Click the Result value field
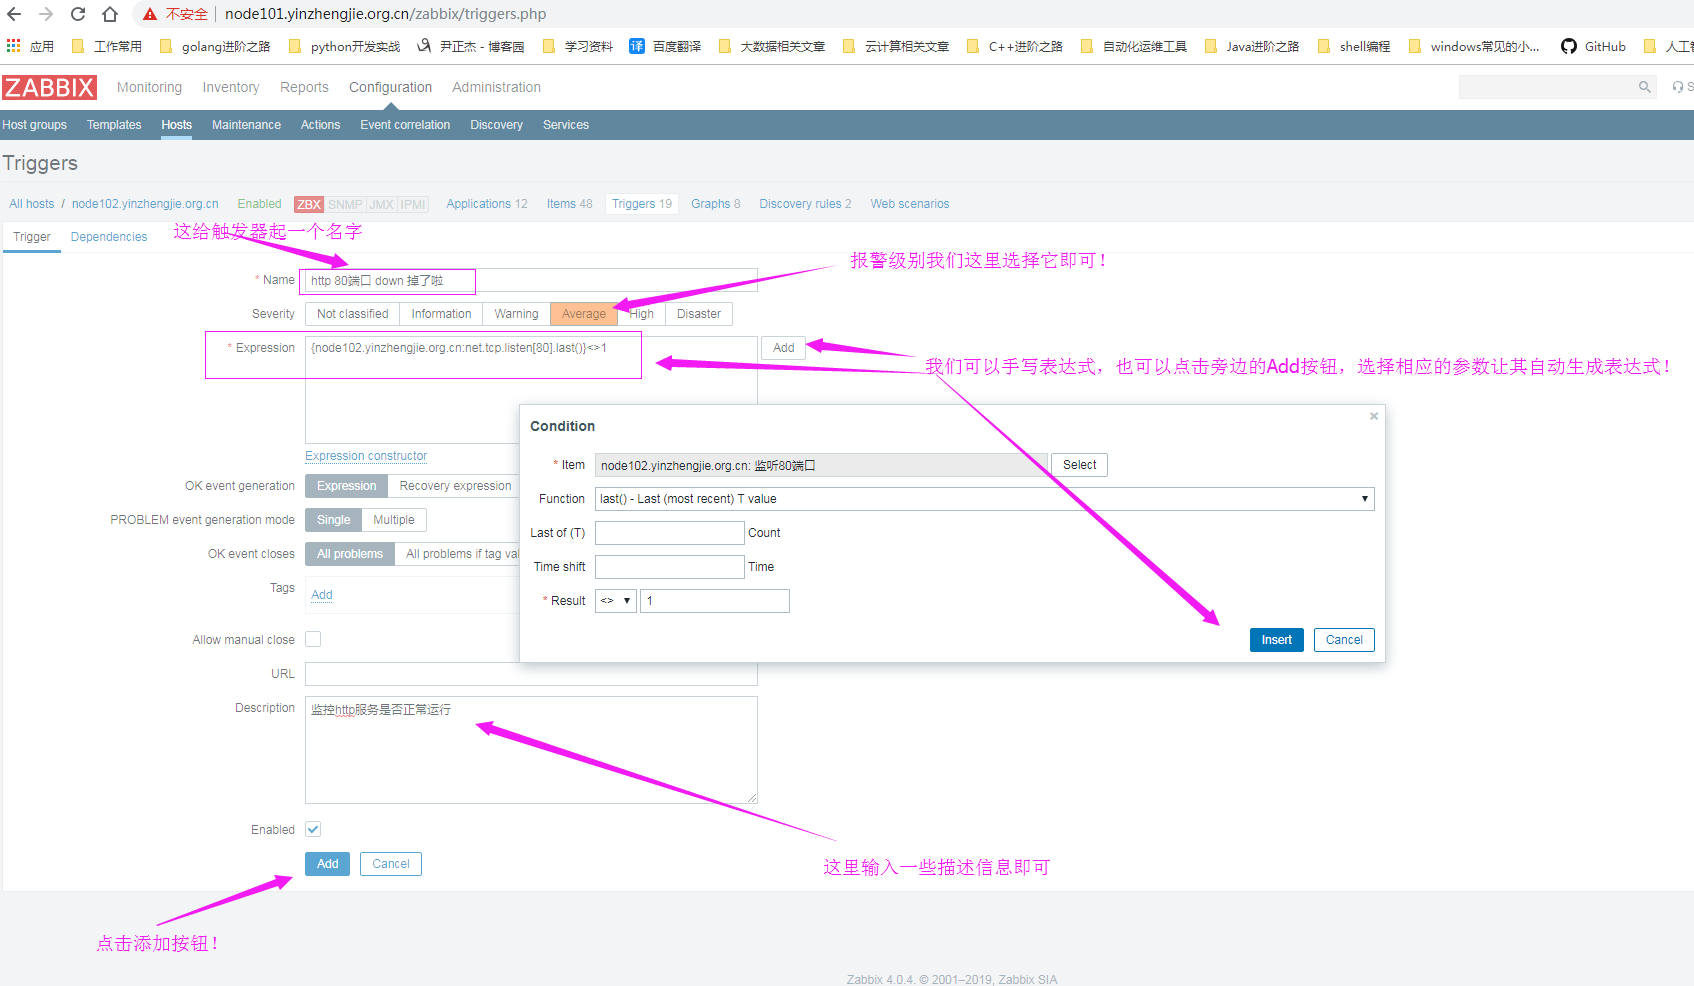Image resolution: width=1694 pixels, height=986 pixels. (x=715, y=601)
